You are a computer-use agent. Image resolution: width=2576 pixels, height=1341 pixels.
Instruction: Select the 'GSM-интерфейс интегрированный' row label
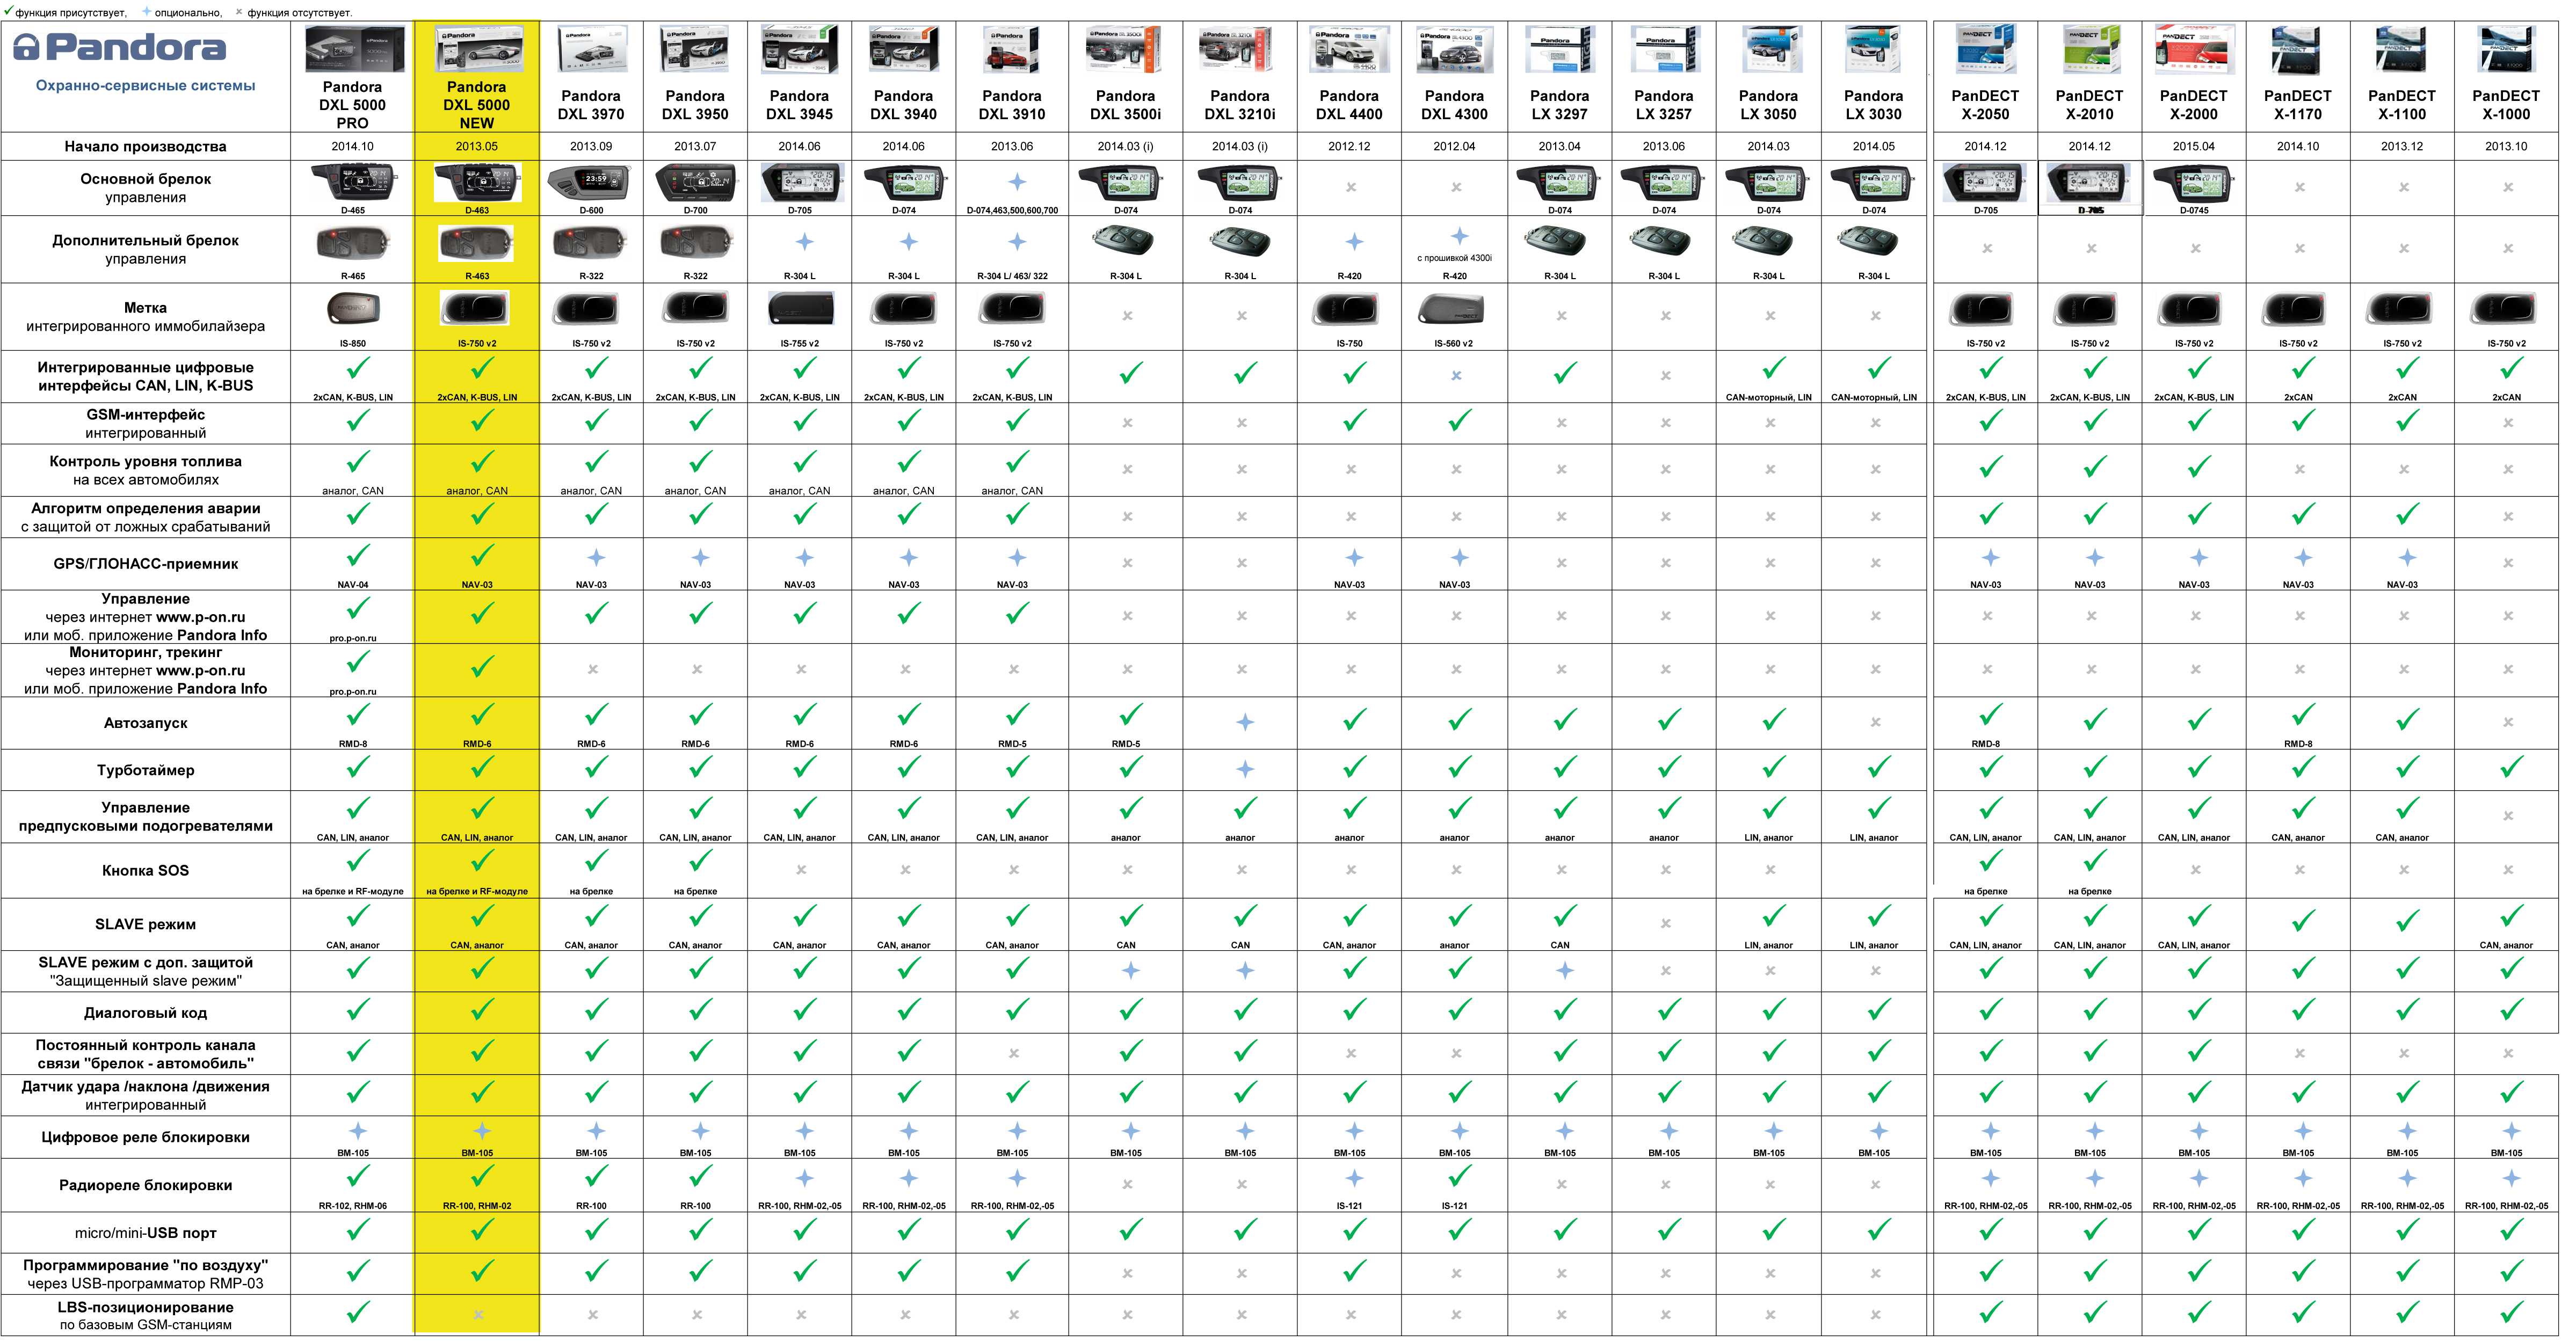146,425
